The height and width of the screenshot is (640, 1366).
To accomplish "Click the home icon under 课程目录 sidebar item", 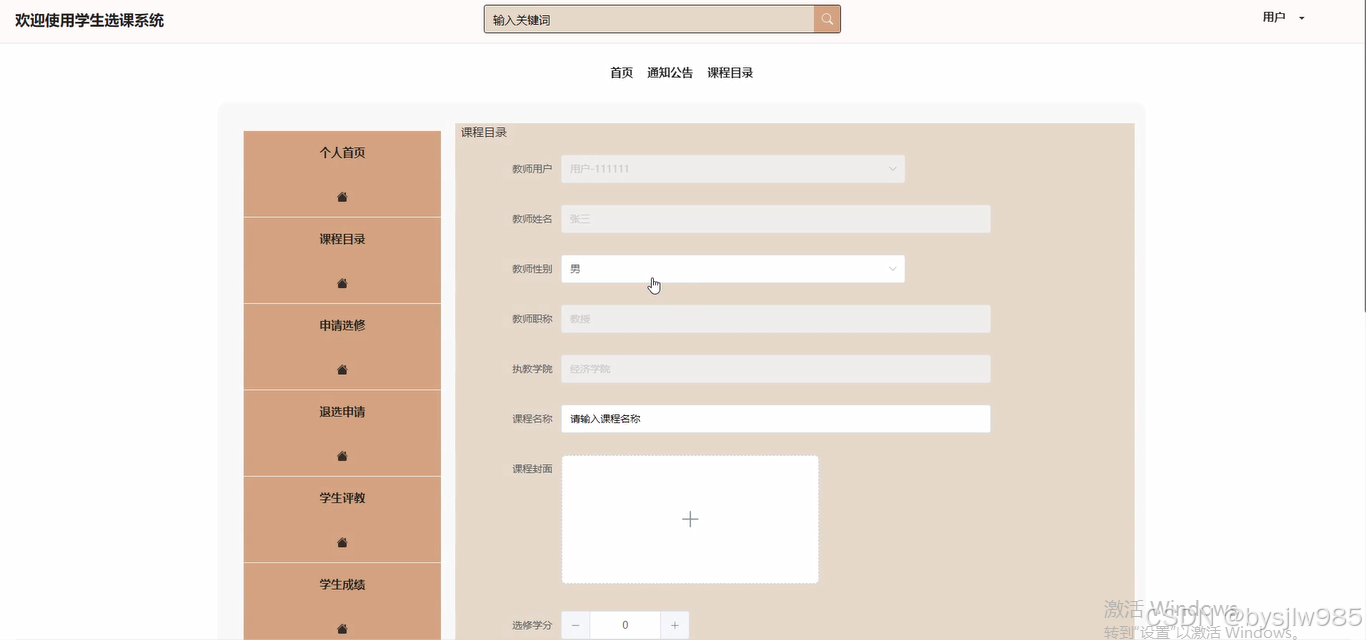I will (341, 283).
